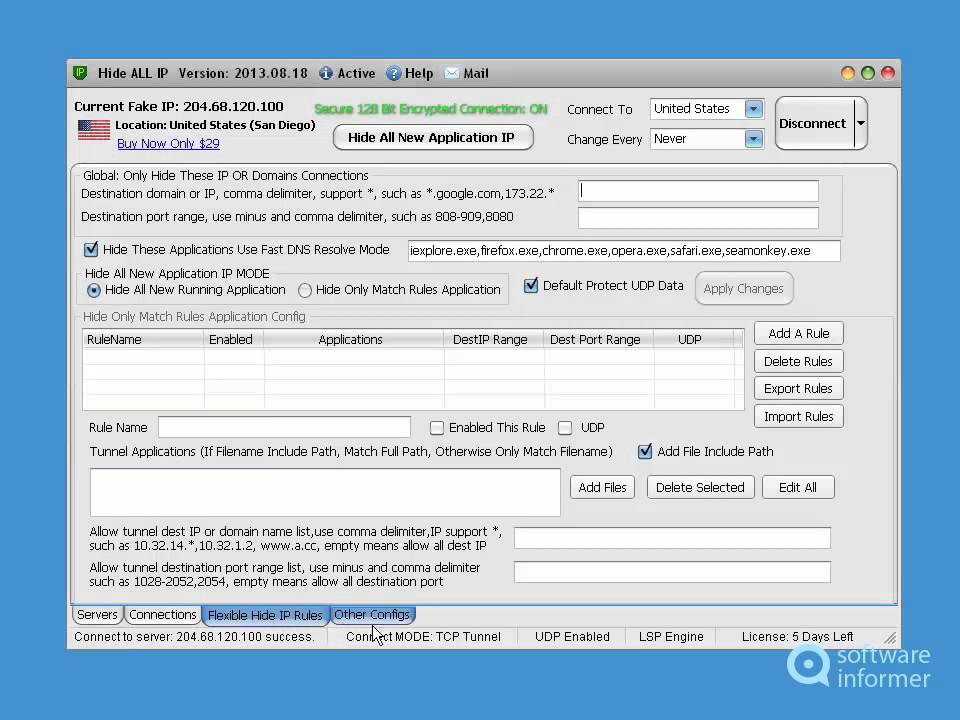The width and height of the screenshot is (960, 720).
Task: Expand the Disconnect button arrow menu
Action: click(x=861, y=123)
